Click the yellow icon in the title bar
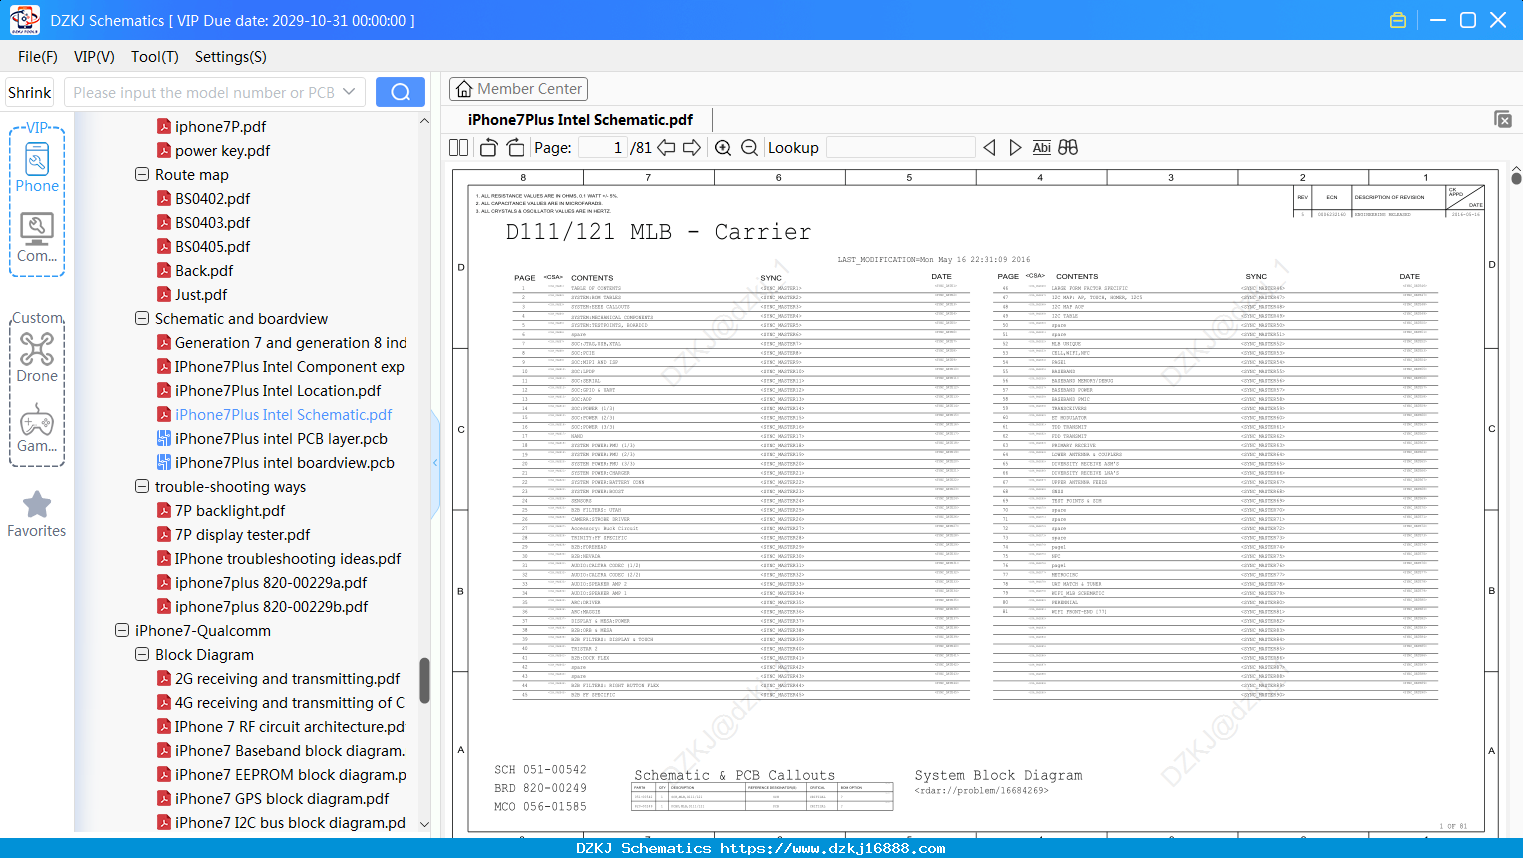This screenshot has height=858, width=1523. [1398, 20]
